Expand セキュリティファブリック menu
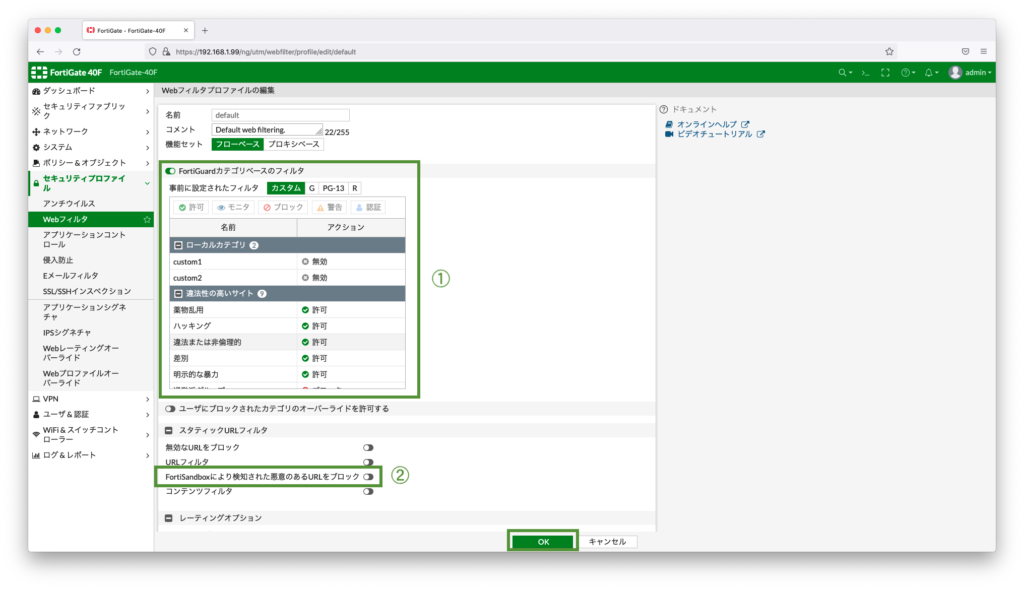 [x=148, y=112]
